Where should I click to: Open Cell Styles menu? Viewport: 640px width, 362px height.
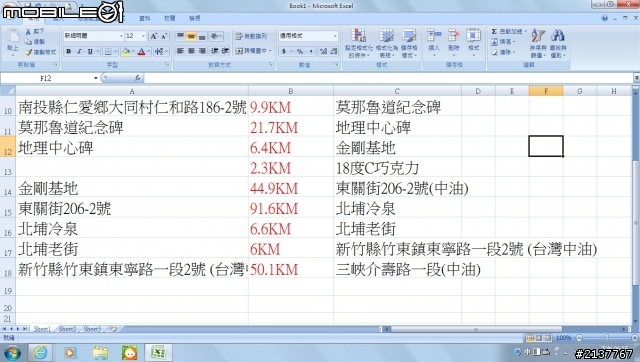coord(409,43)
